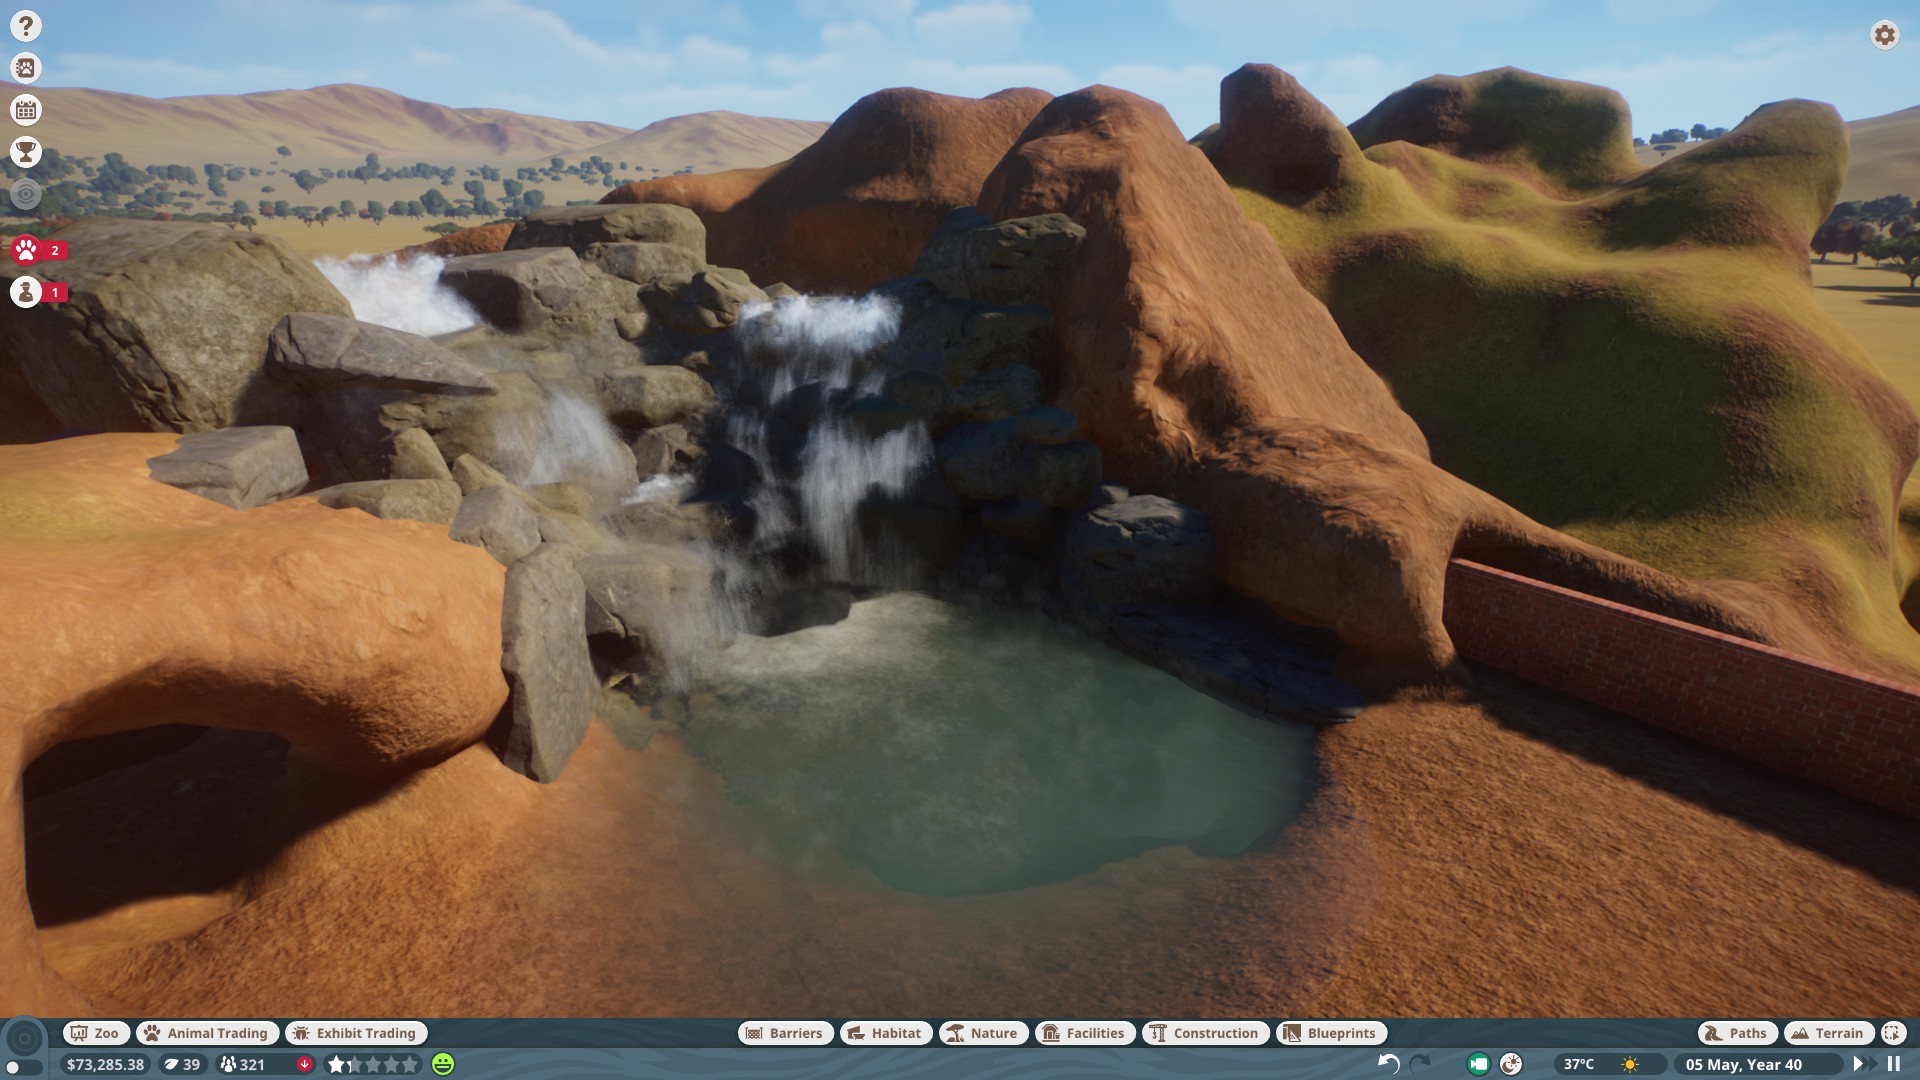Open Animal Trading menu
This screenshot has width=1920, height=1080.
[x=207, y=1033]
